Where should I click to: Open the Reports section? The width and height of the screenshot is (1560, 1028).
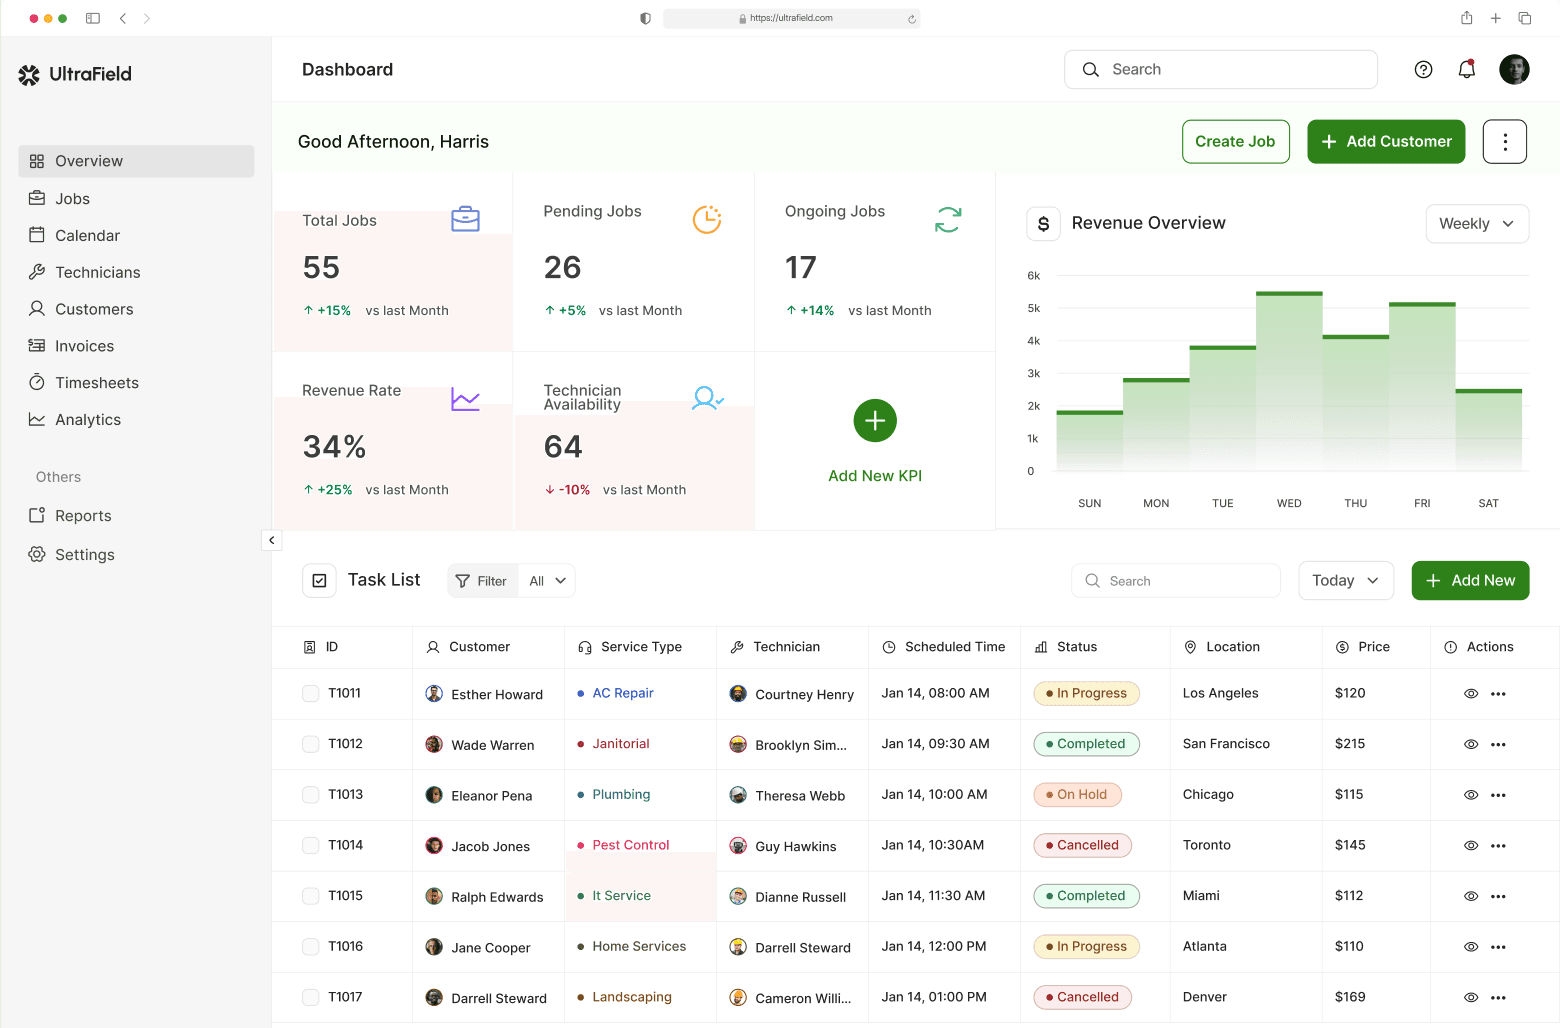83,515
